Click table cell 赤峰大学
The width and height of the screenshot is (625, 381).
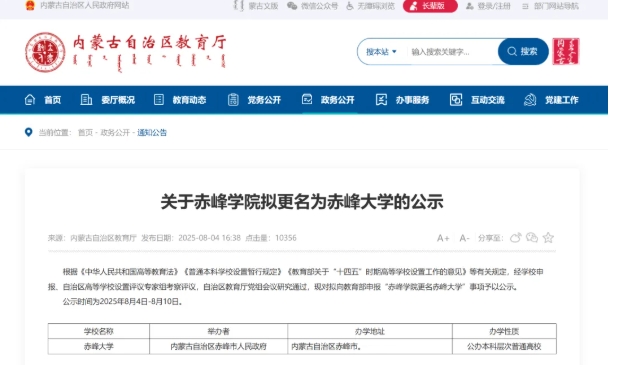pyautogui.click(x=99, y=347)
